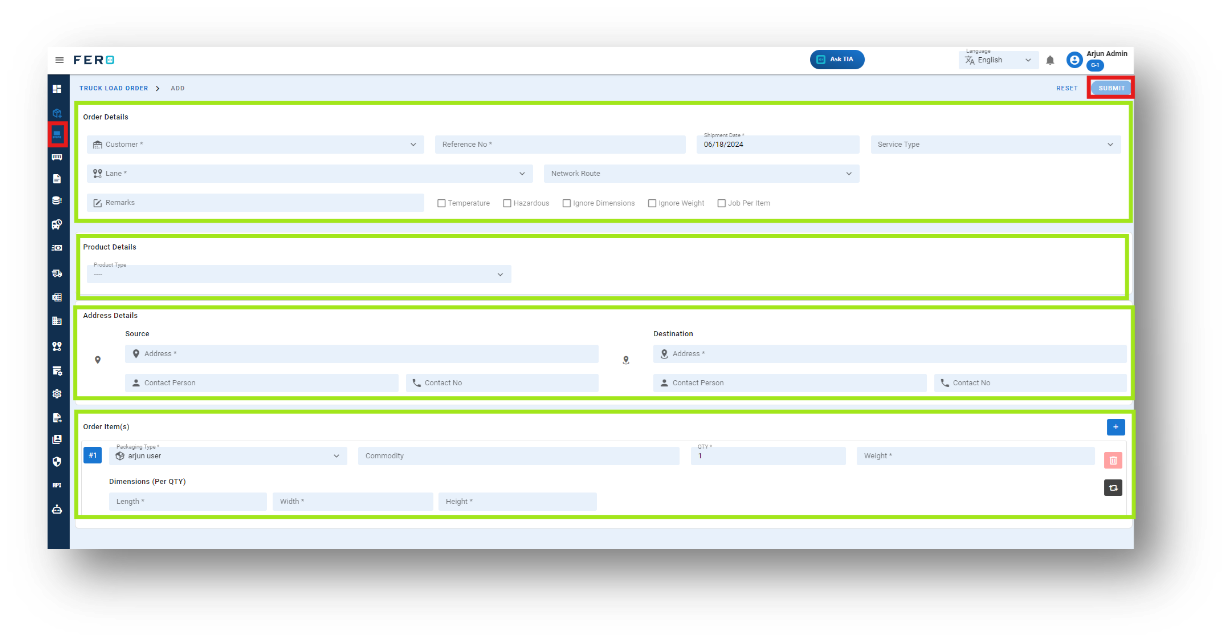Open the route lane icon in the sidebar
The height and width of the screenshot is (644, 1231).
click(x=57, y=346)
